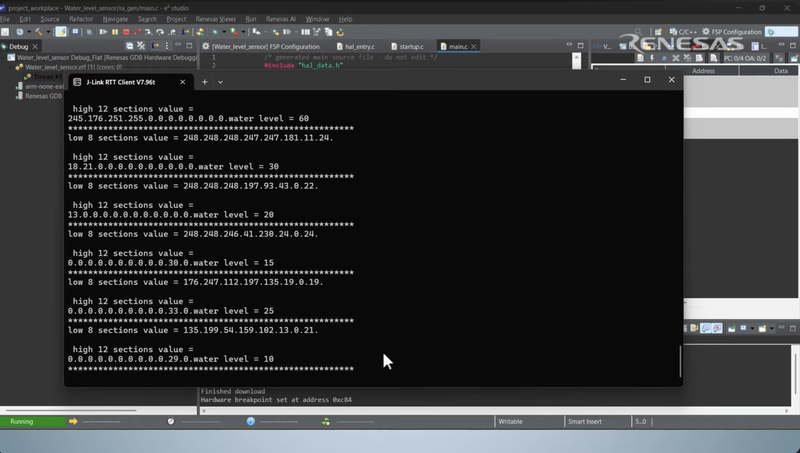Open the Renesas AI menu
This screenshot has width=800, height=453.
[281, 19]
